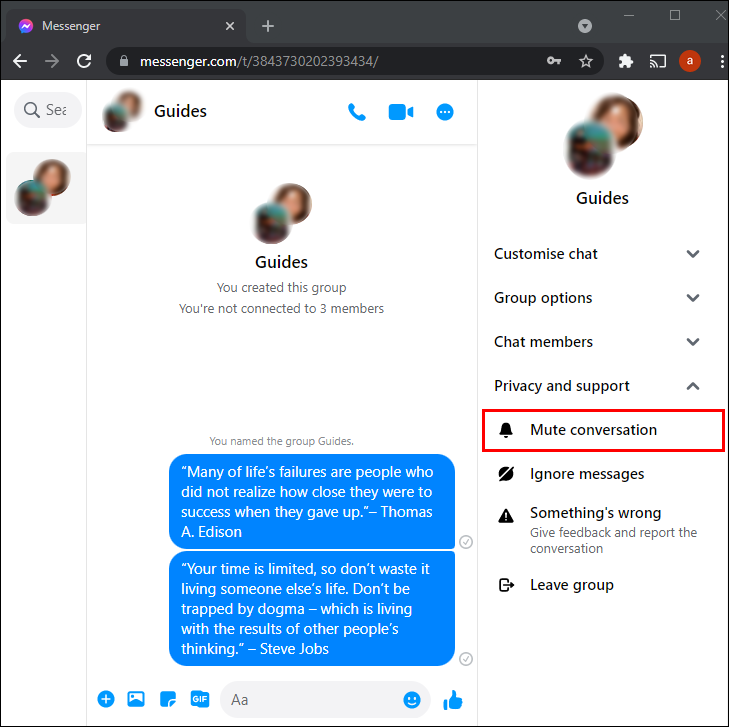Image resolution: width=729 pixels, height=727 pixels.
Task: Click 'You're not connected to 3 members'
Action: point(281,309)
